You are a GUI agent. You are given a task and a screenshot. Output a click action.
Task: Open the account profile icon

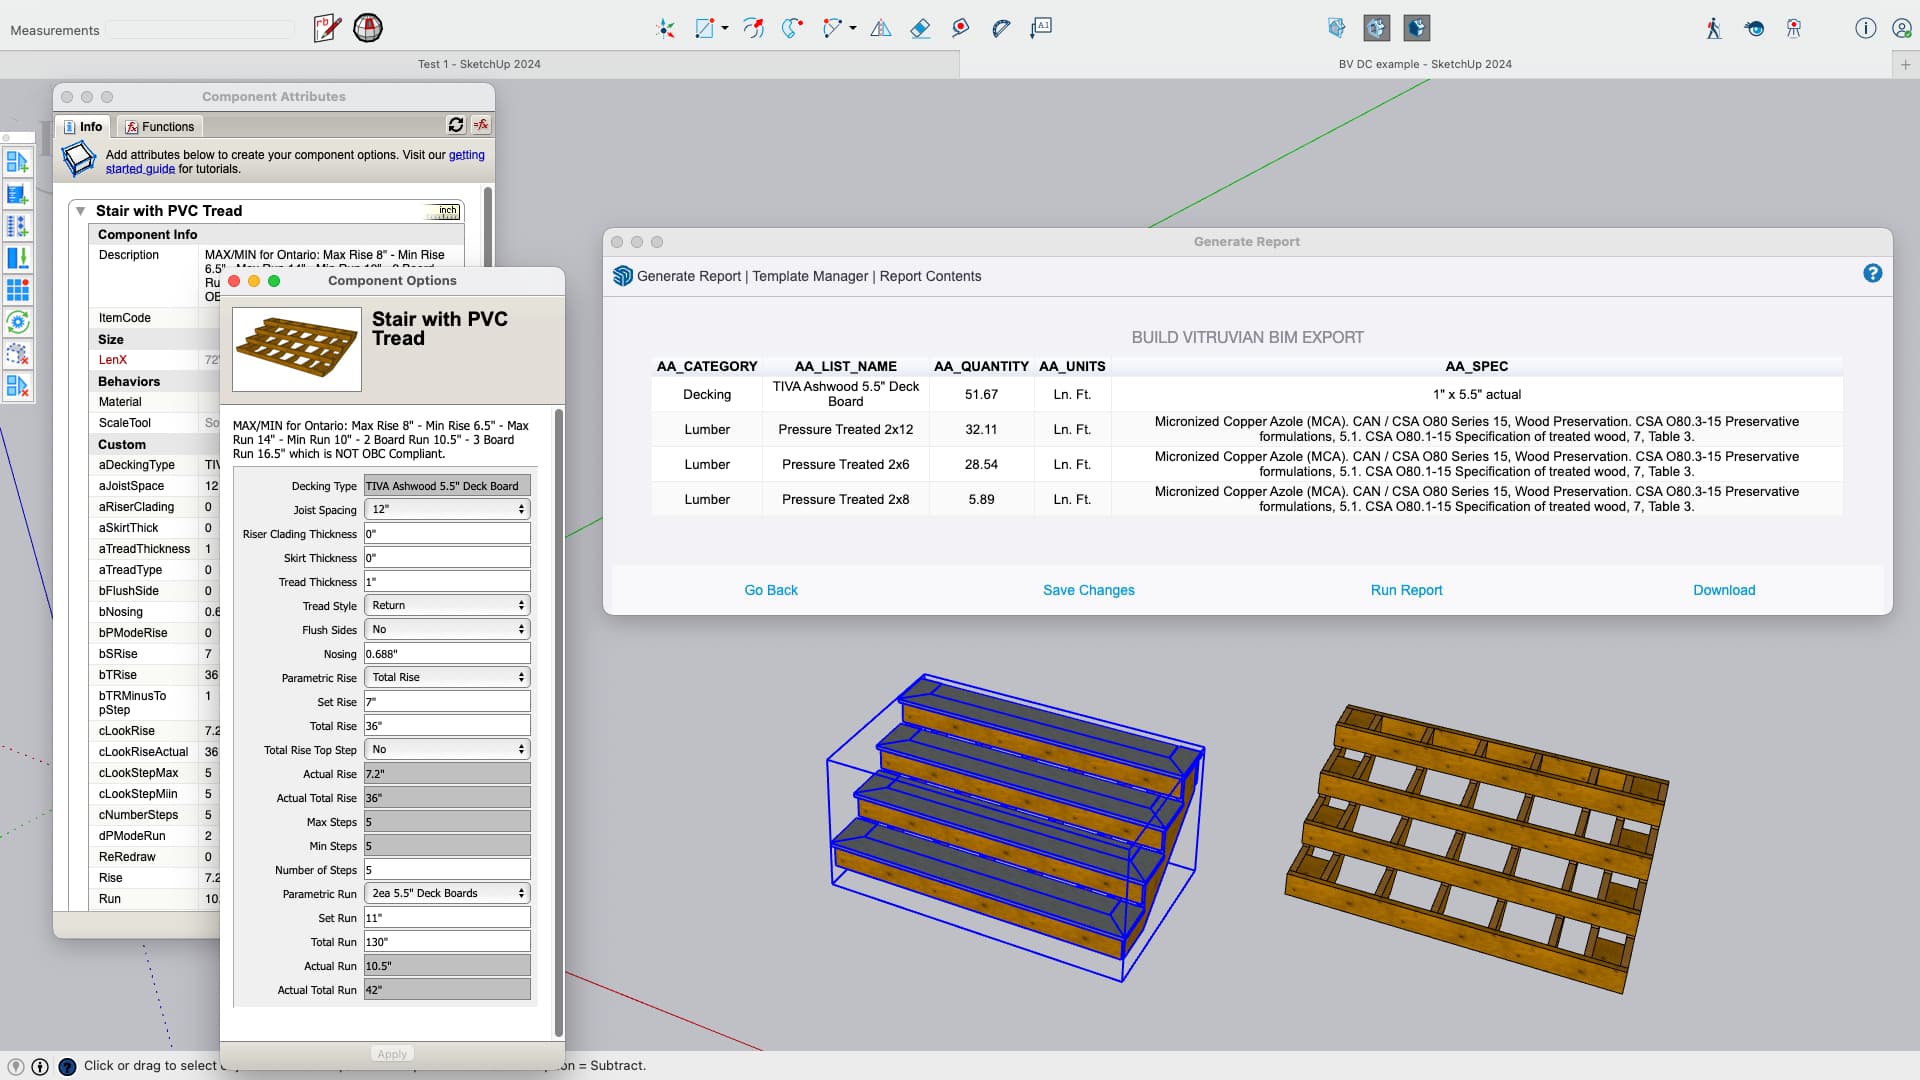coord(1902,28)
